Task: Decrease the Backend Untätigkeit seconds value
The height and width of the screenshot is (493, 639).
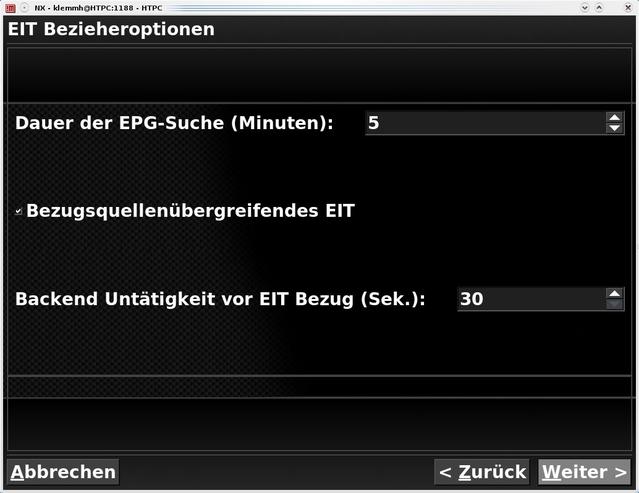Action: point(615,304)
